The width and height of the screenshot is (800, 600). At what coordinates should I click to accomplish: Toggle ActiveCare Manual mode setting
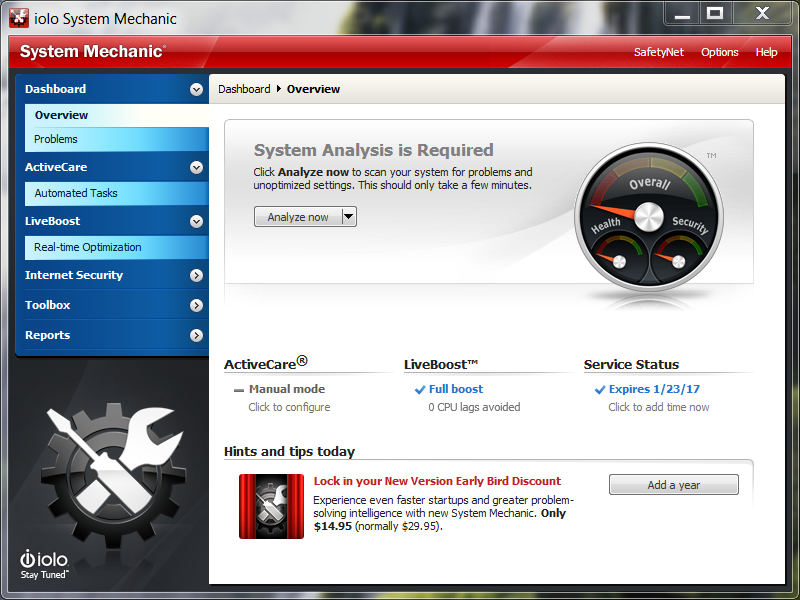click(x=286, y=389)
